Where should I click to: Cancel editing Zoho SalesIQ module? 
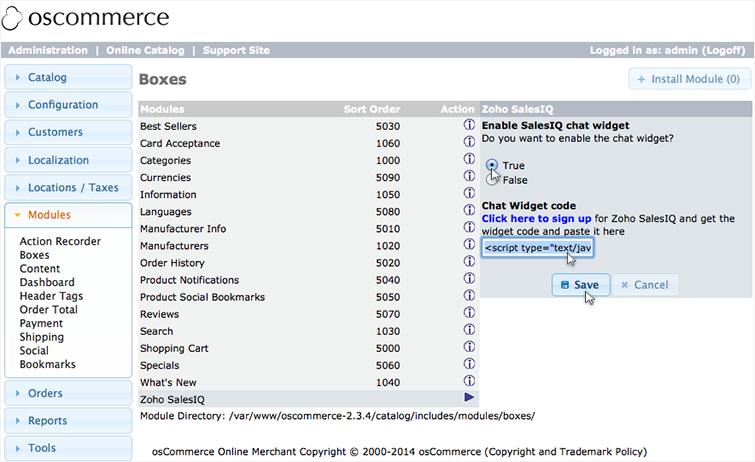(645, 285)
